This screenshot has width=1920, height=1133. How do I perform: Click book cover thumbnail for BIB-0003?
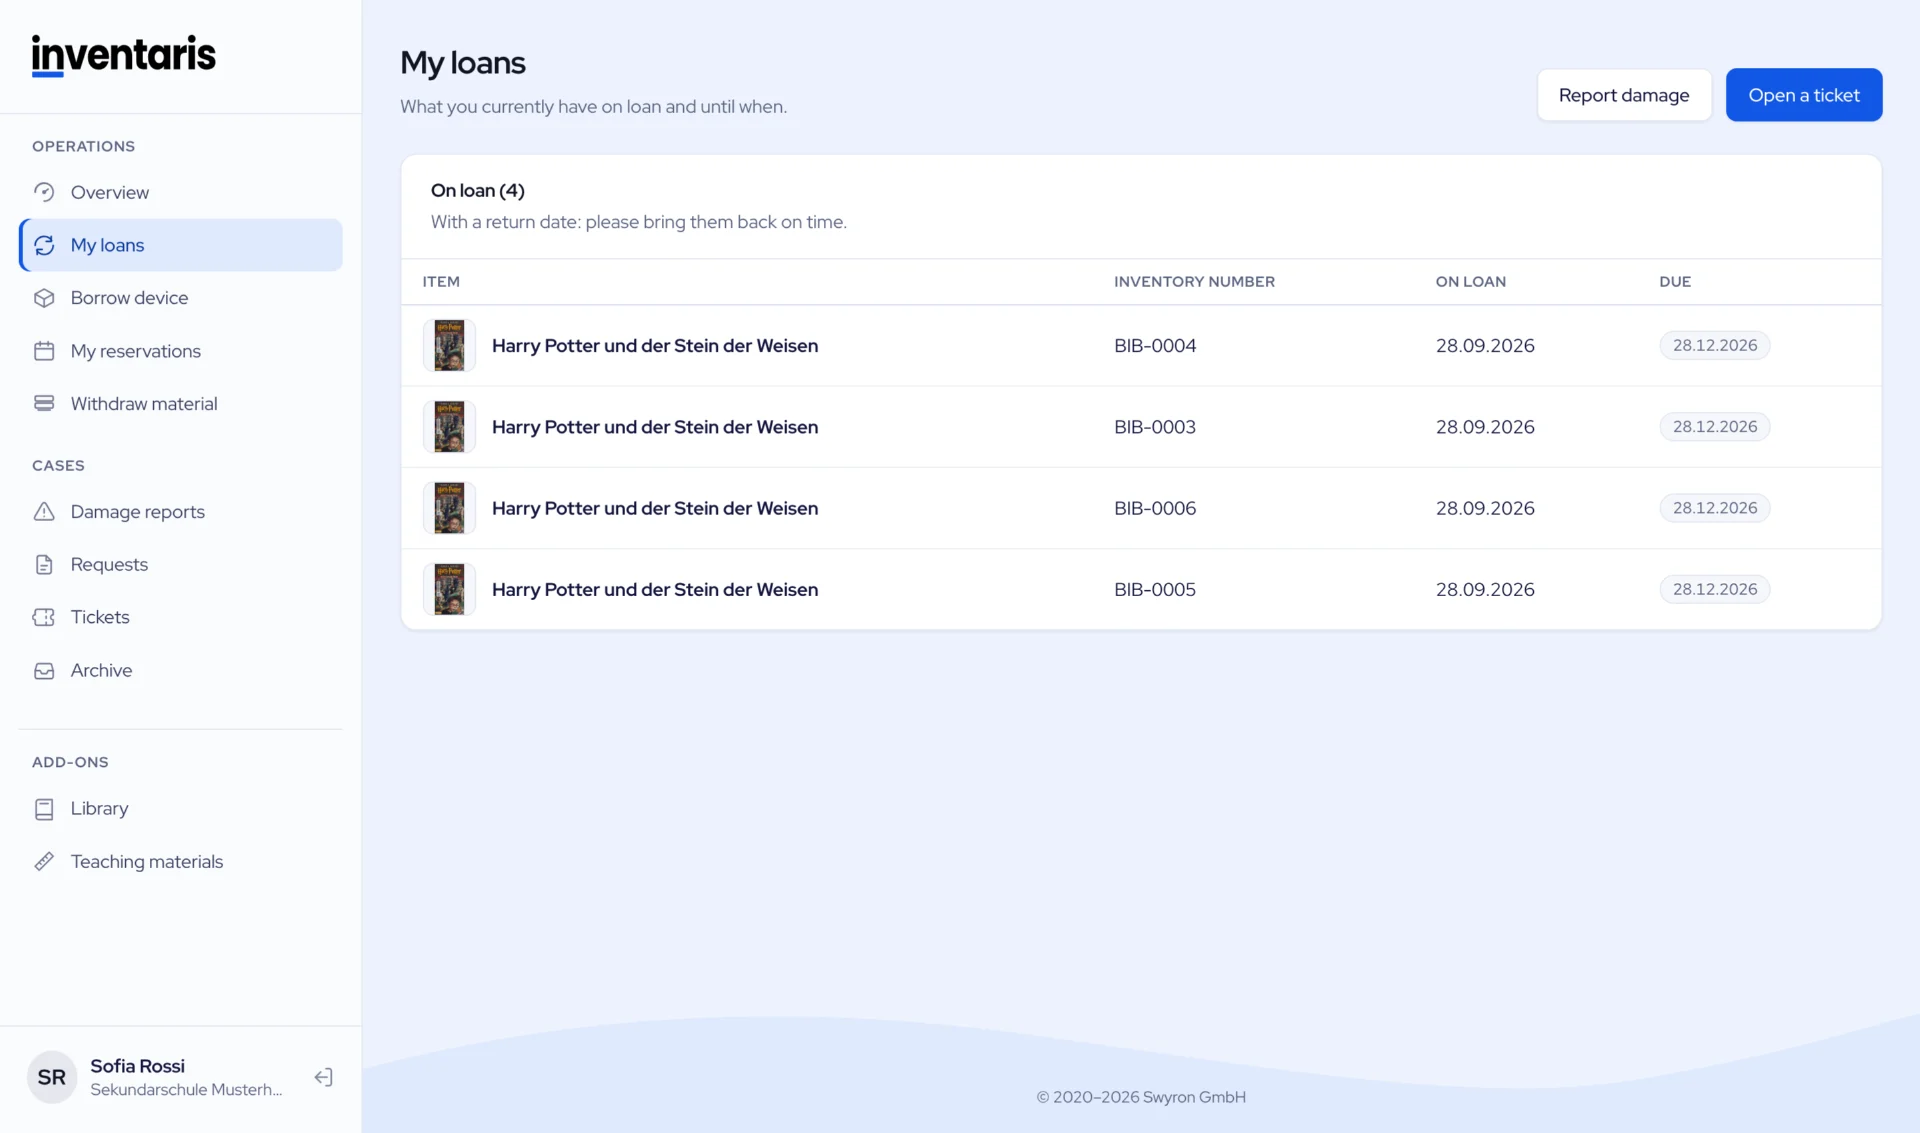coord(449,427)
